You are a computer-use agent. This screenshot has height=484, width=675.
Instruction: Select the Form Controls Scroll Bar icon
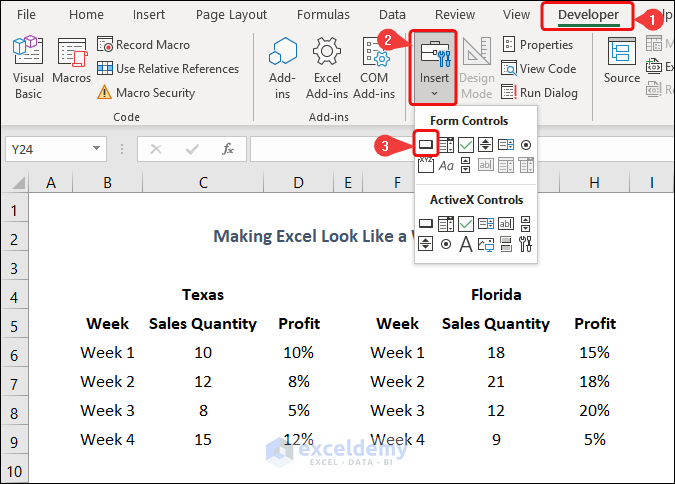point(465,165)
